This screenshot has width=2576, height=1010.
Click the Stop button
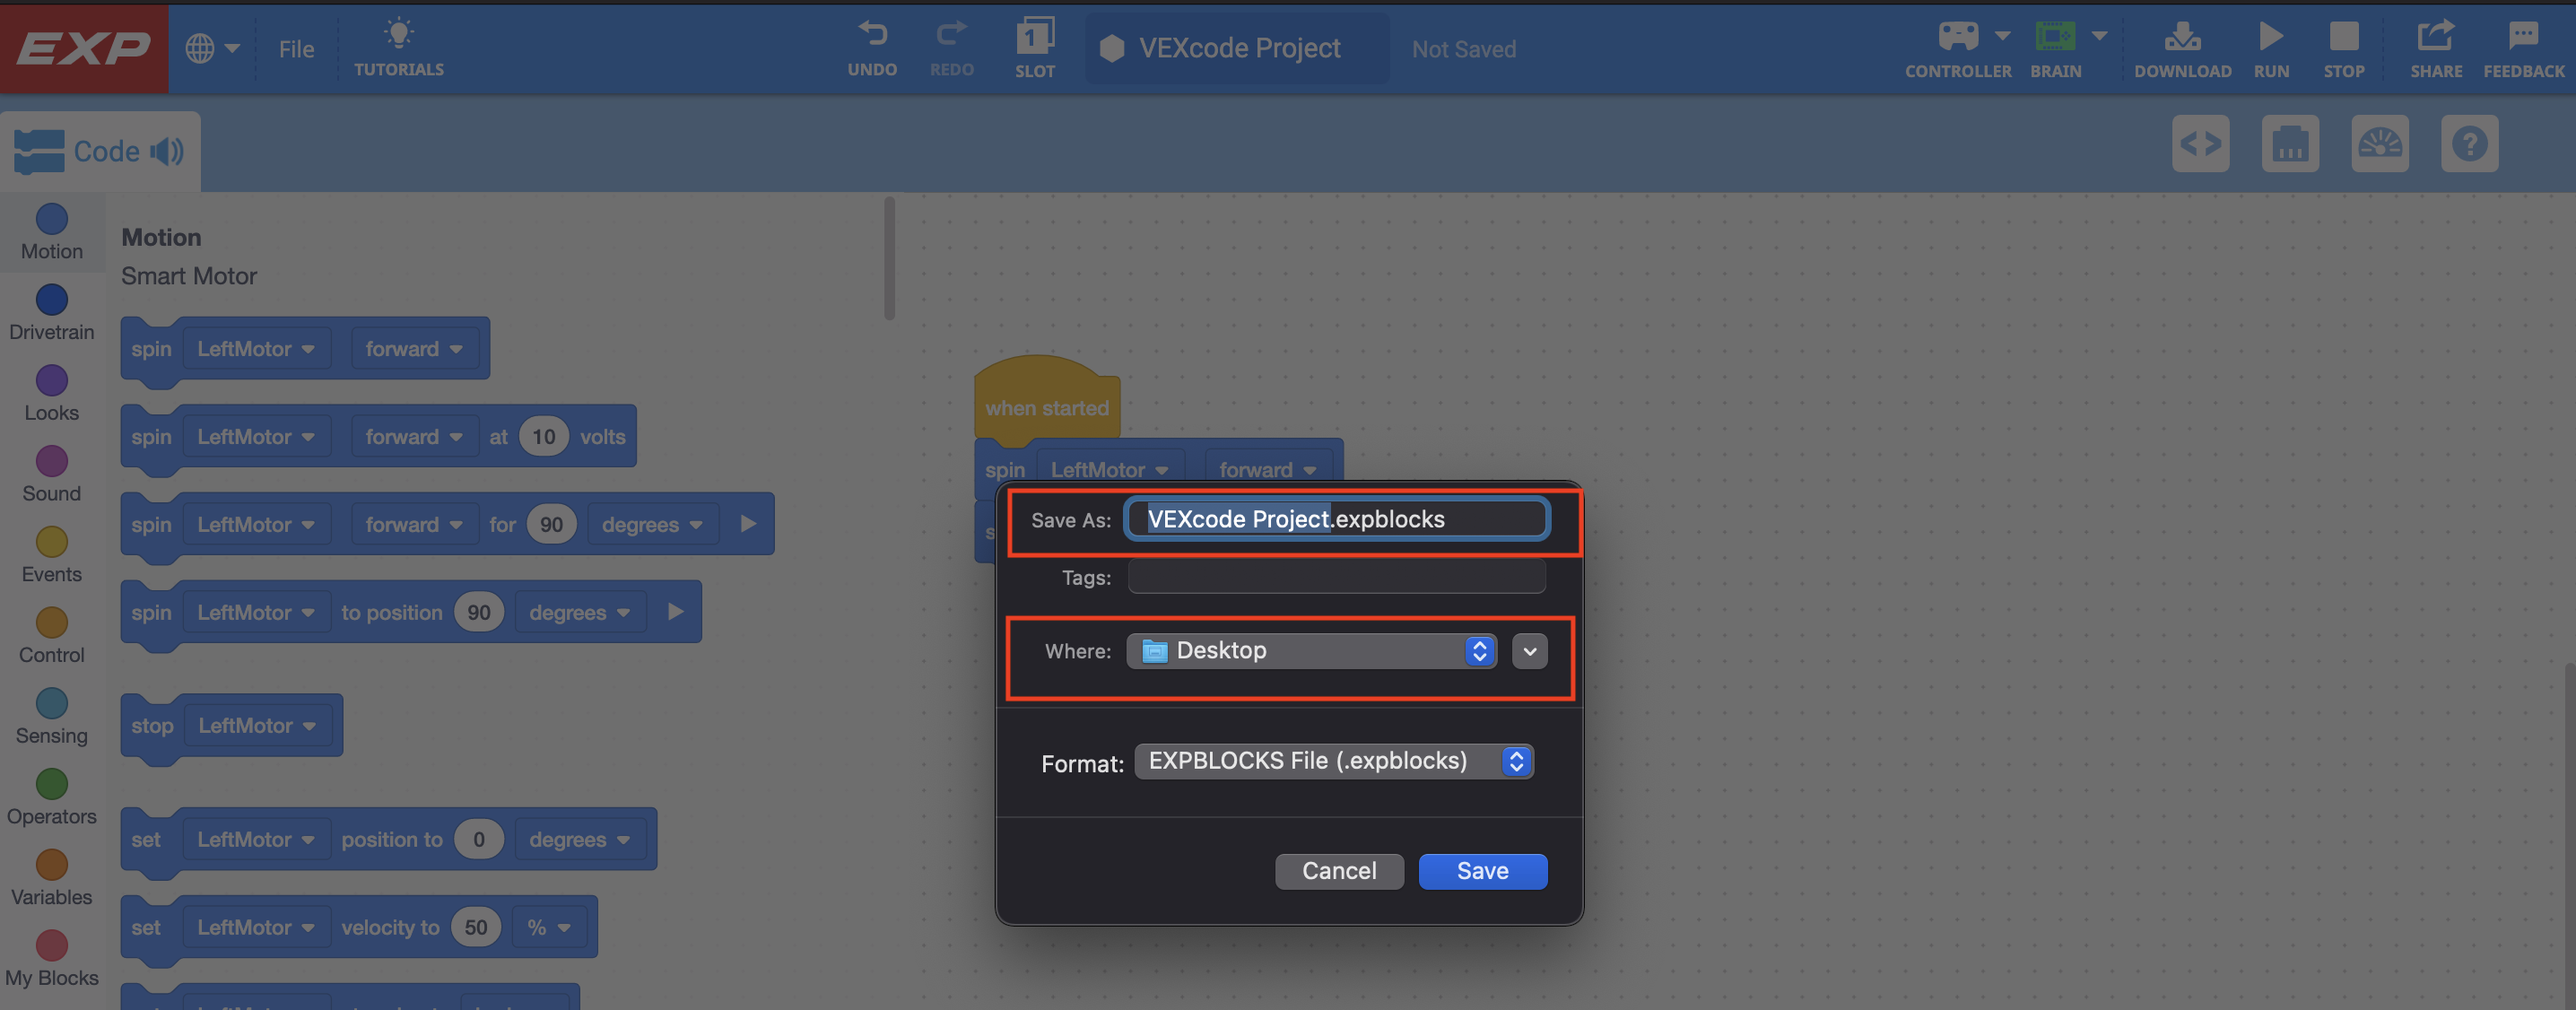click(2343, 36)
